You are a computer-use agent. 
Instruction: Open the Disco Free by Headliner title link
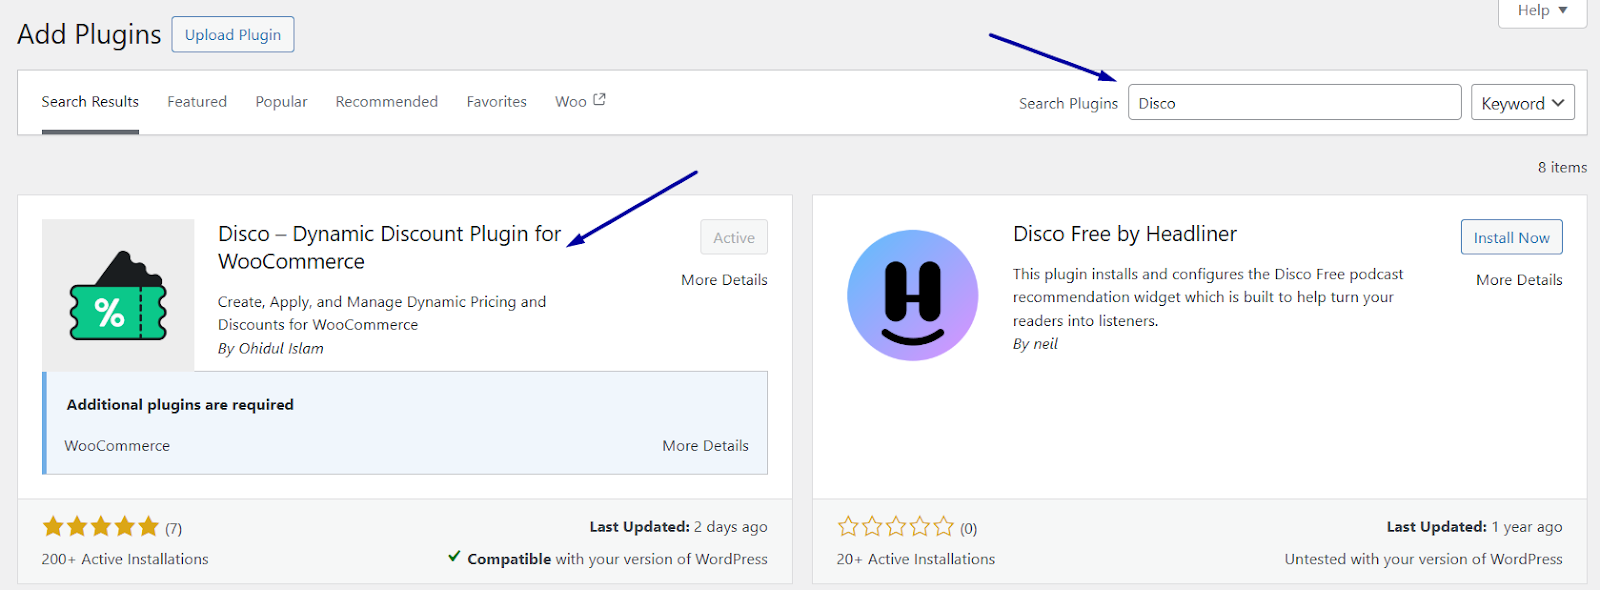(1125, 234)
